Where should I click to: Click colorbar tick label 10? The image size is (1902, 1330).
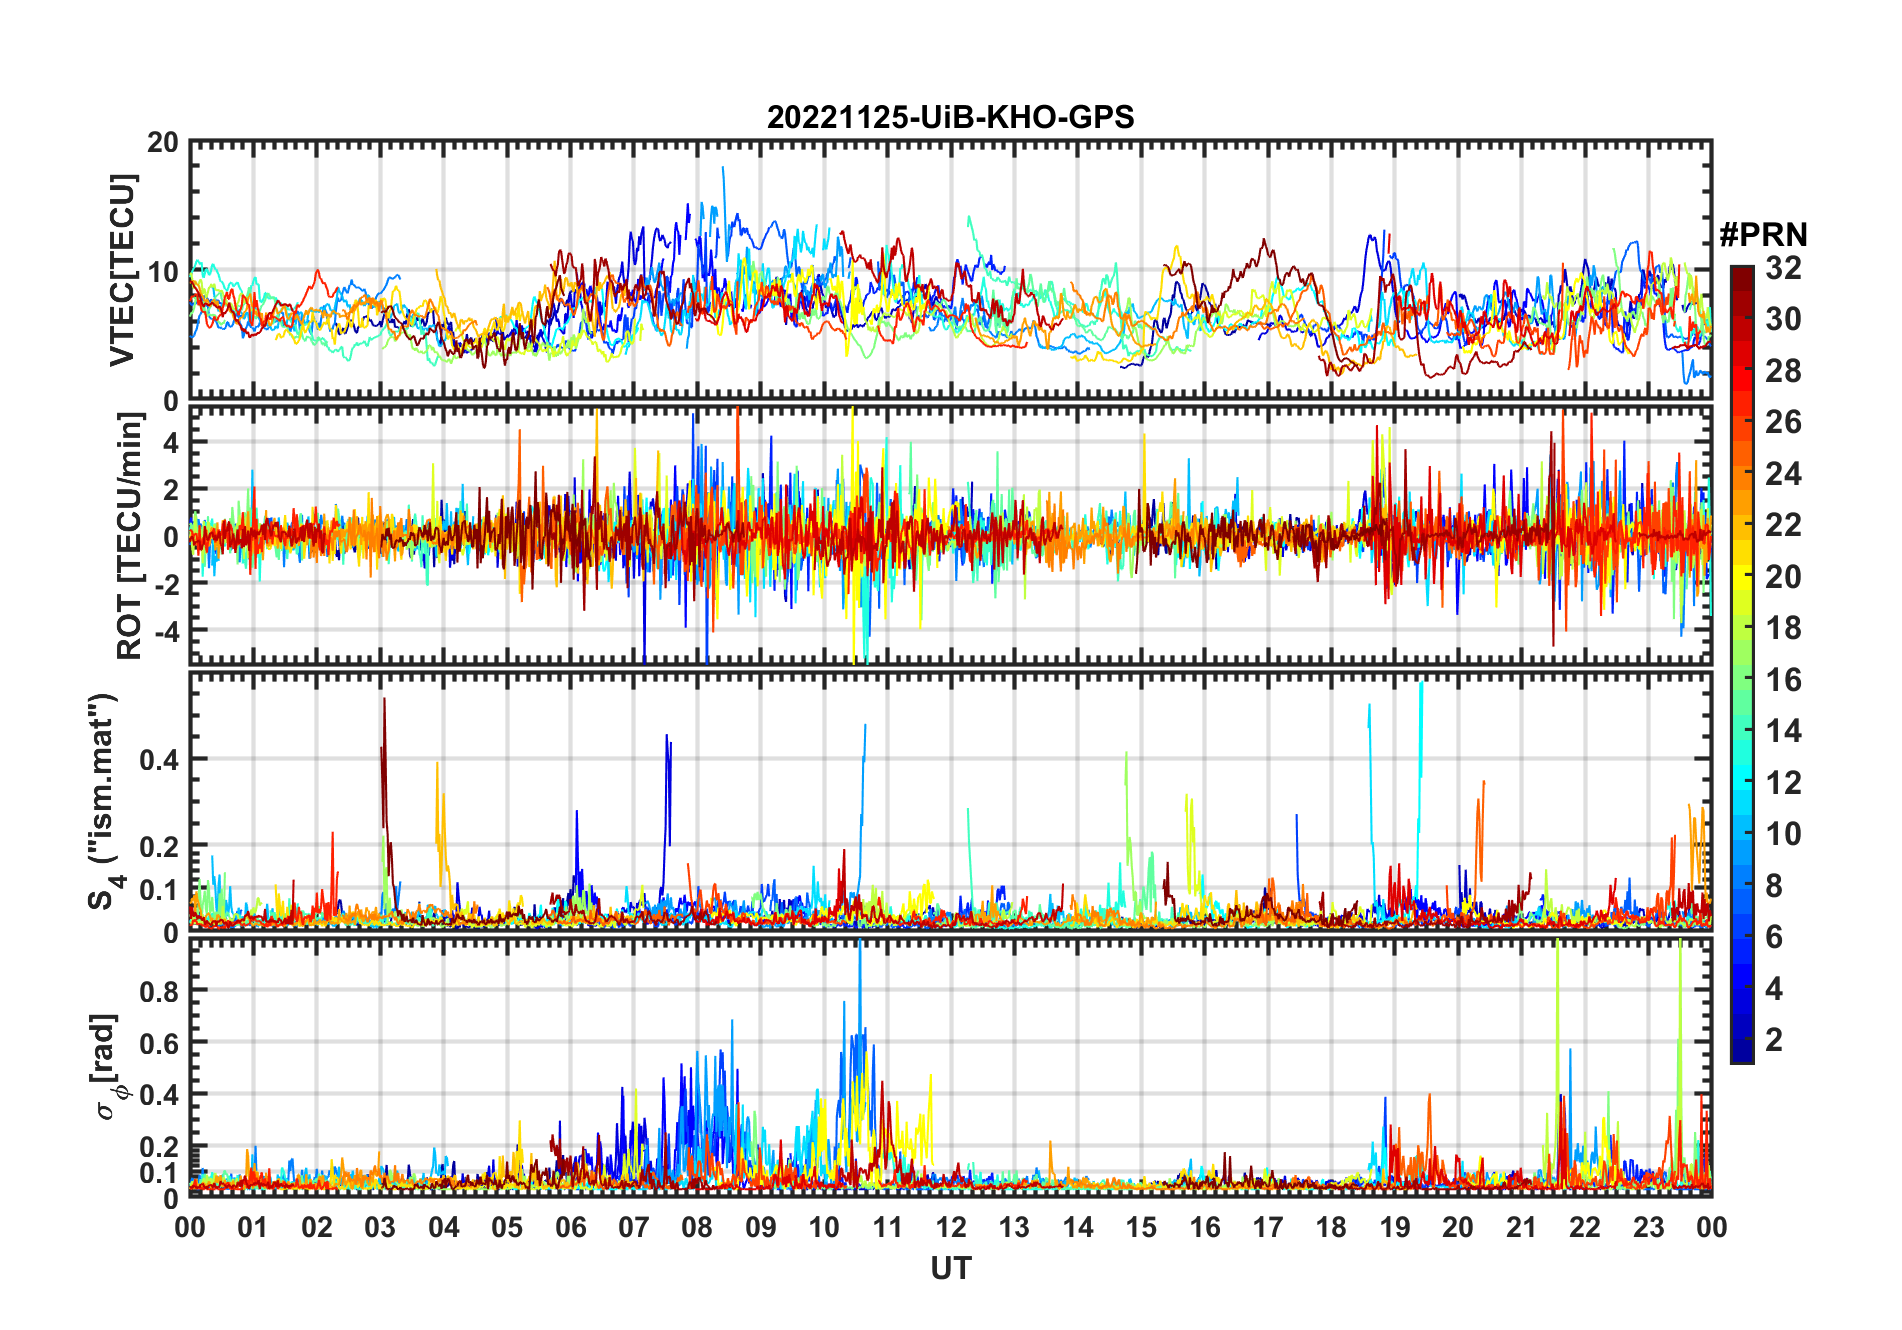coord(1783,834)
